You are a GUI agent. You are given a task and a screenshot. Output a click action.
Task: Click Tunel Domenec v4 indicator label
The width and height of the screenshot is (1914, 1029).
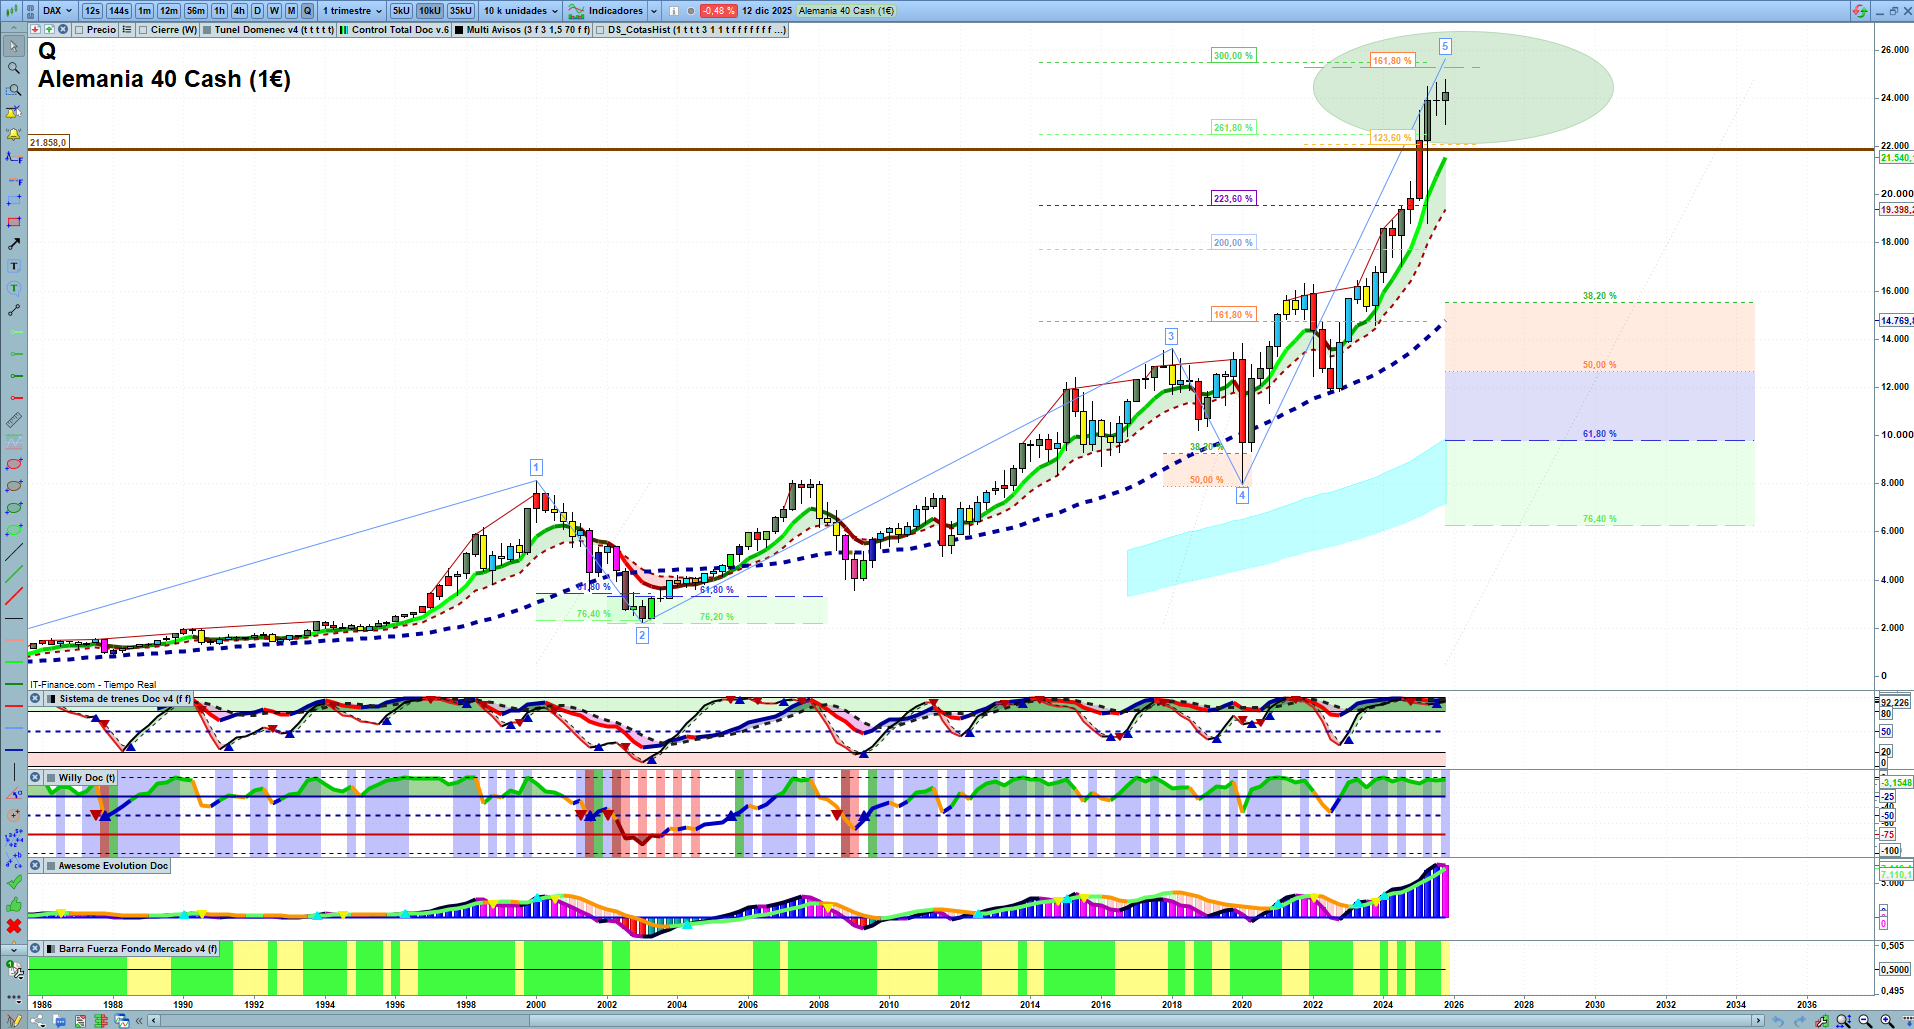(x=274, y=30)
